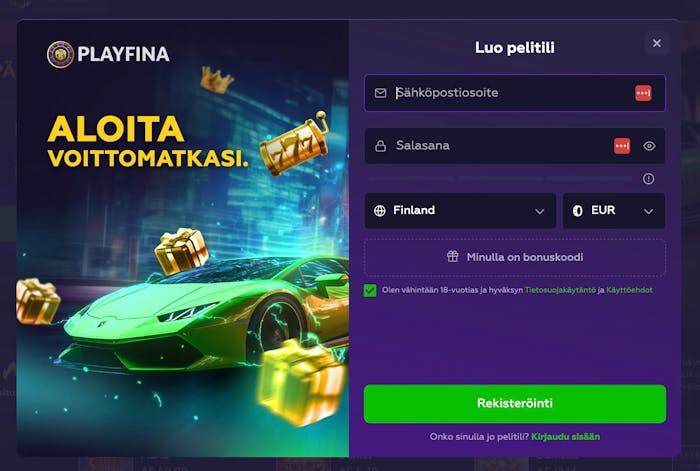Click the coin icon beside EUR
The image size is (700, 471).
point(577,211)
